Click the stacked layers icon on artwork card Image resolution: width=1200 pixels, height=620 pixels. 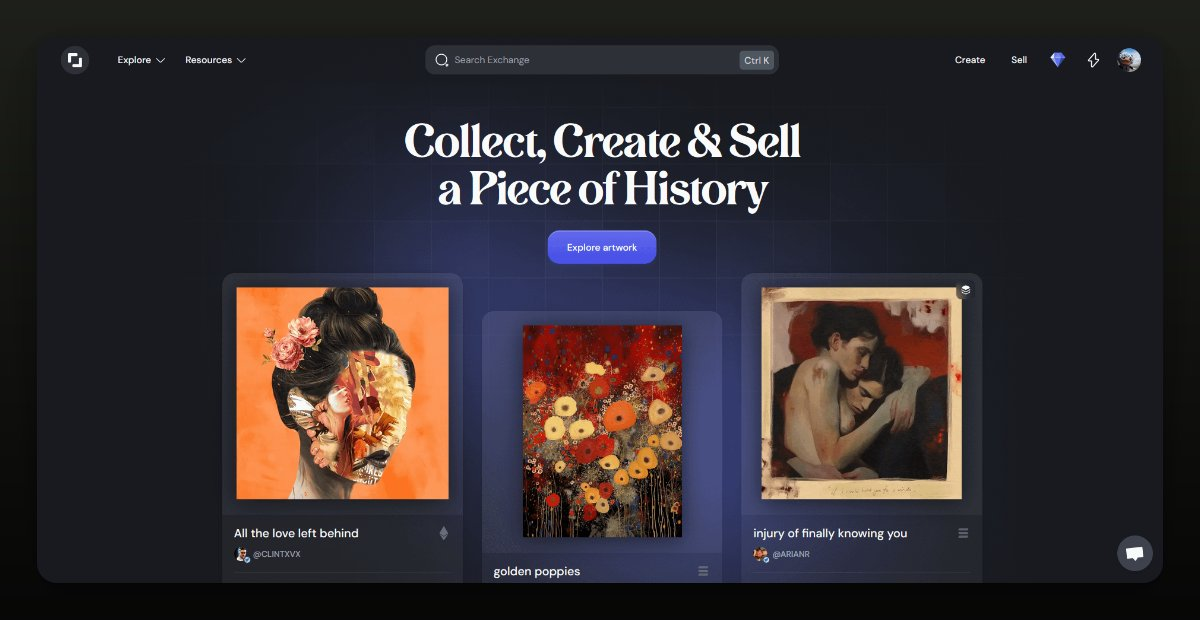pos(965,290)
